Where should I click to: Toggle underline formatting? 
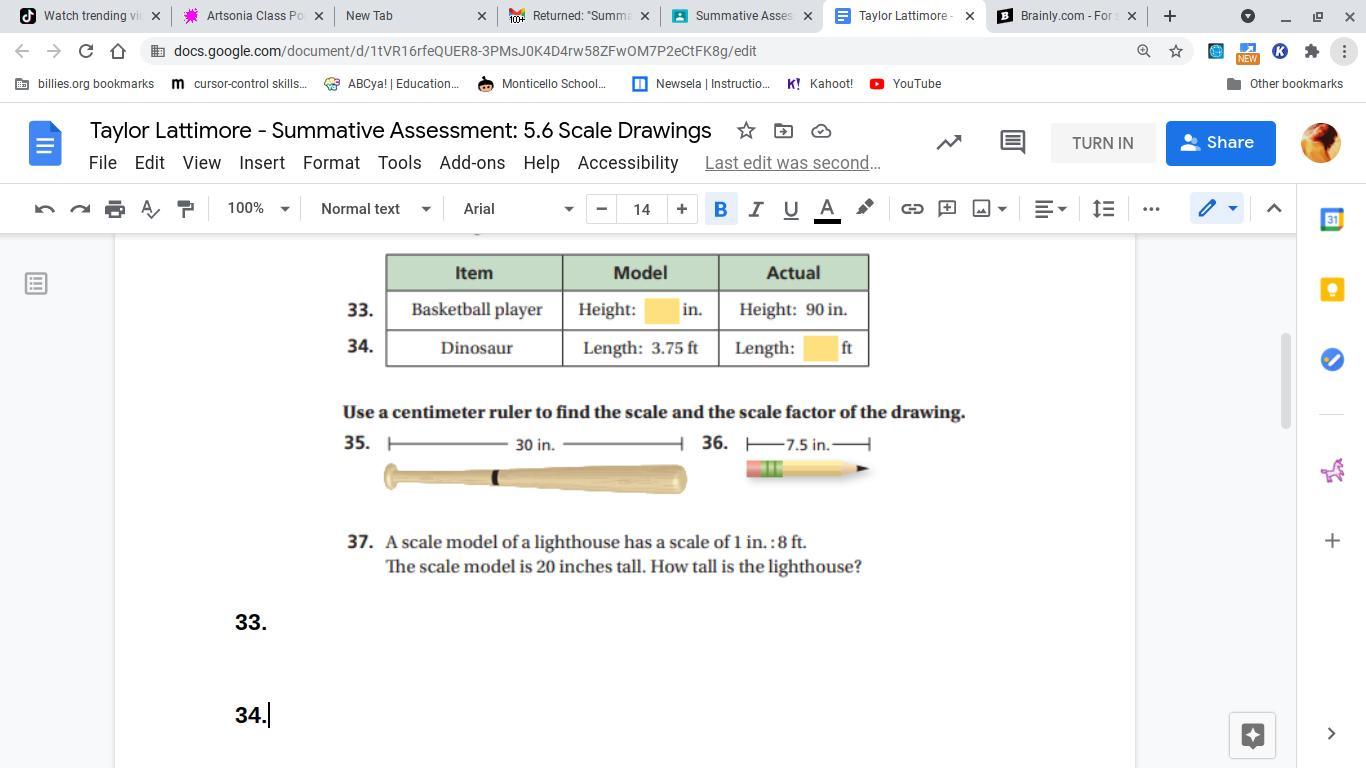click(x=790, y=209)
